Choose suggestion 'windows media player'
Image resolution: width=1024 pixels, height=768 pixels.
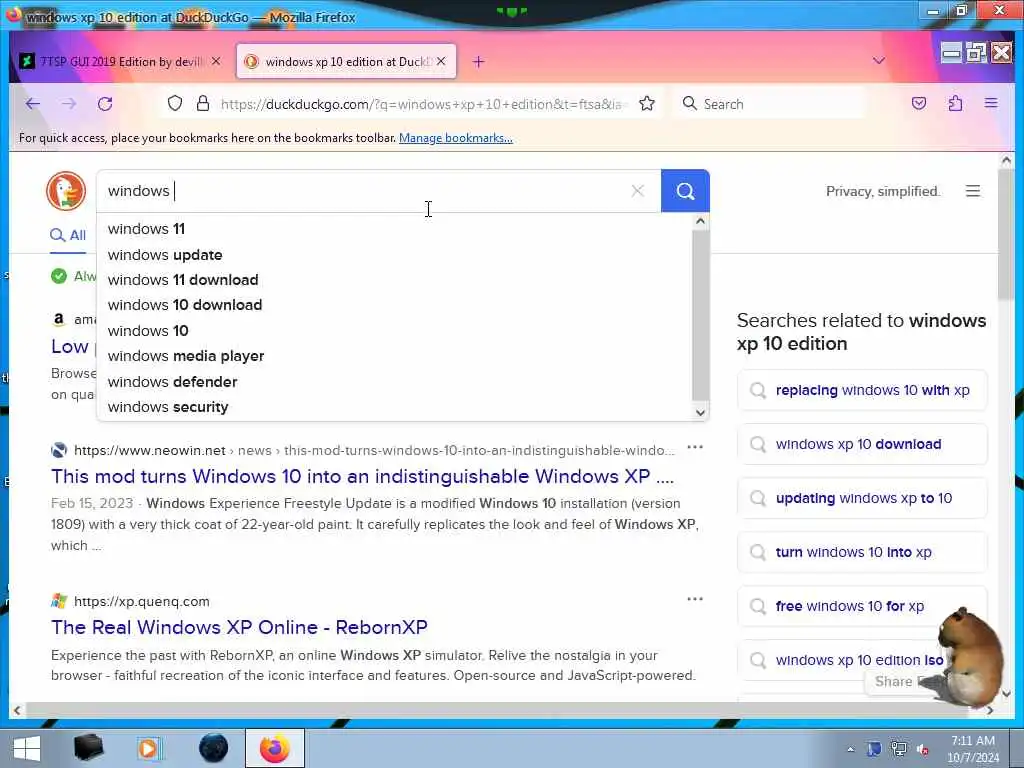[394, 356]
